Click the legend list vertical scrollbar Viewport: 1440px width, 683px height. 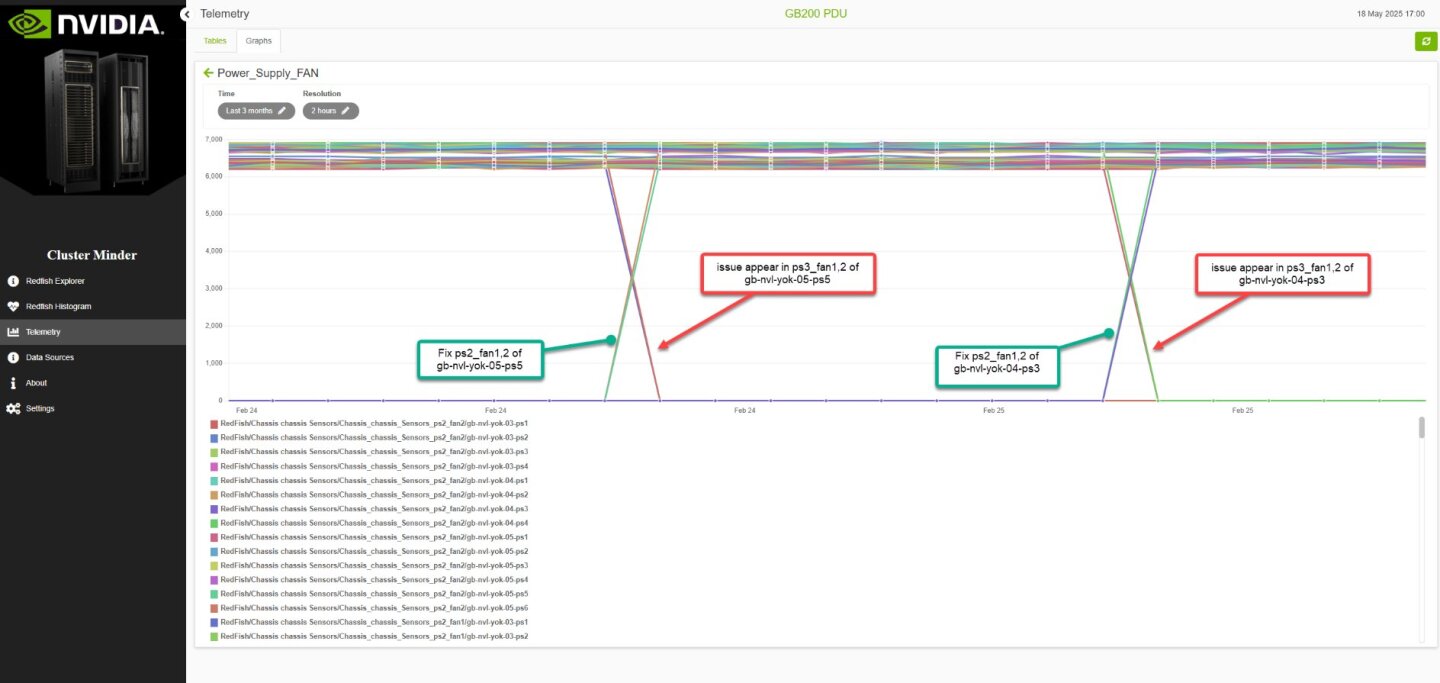tap(1421, 429)
